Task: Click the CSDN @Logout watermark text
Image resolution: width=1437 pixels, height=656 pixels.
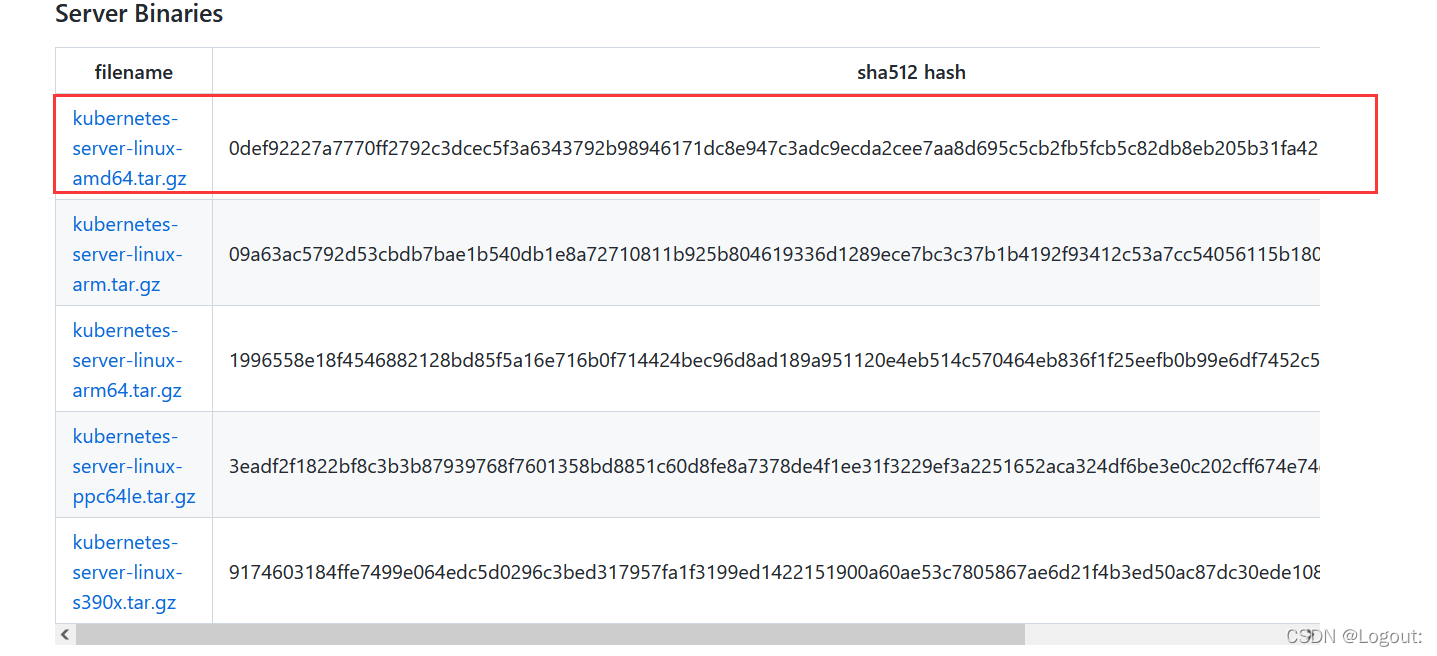Action: click(x=1354, y=636)
